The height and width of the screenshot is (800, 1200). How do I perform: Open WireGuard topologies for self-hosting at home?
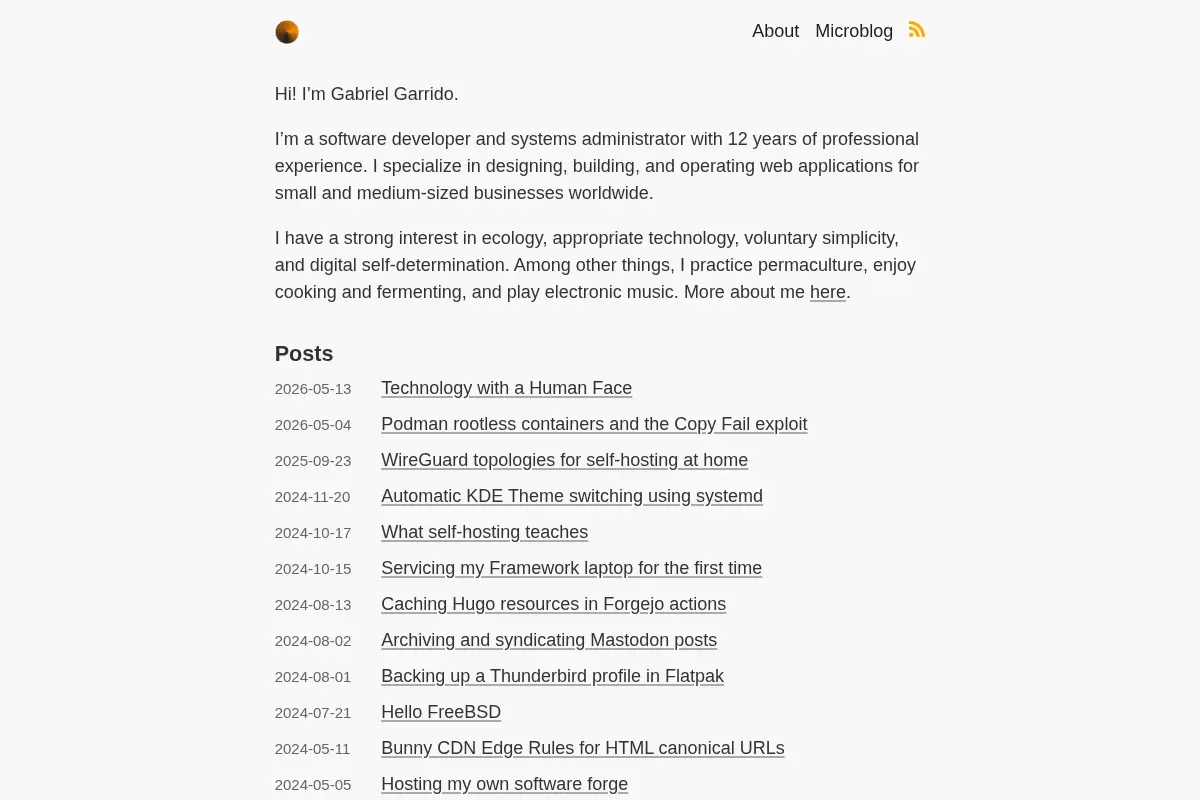point(564,460)
